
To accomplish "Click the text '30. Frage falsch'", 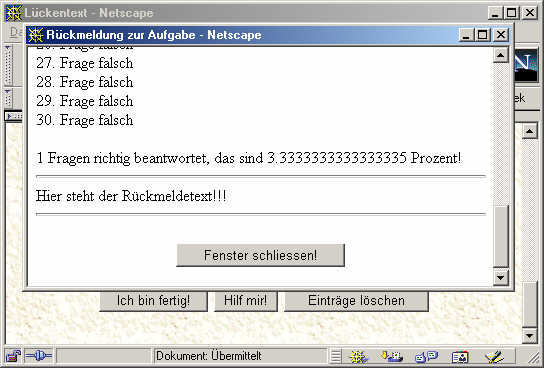I will pos(85,120).
